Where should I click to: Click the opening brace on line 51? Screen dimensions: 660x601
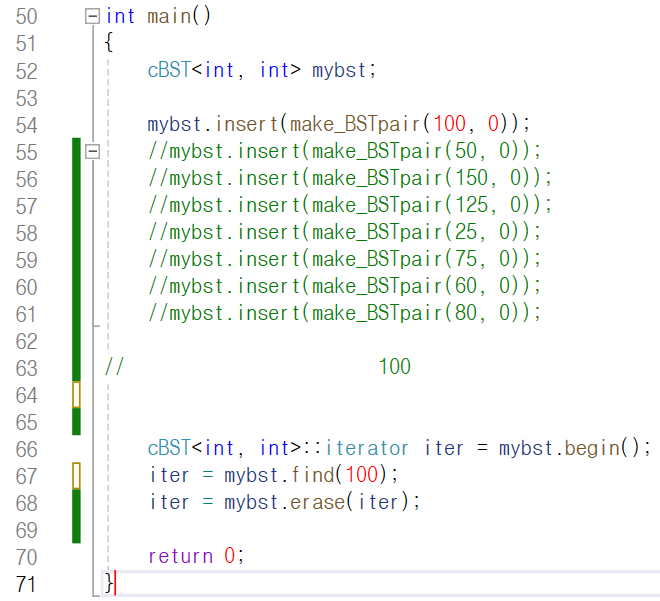(109, 43)
